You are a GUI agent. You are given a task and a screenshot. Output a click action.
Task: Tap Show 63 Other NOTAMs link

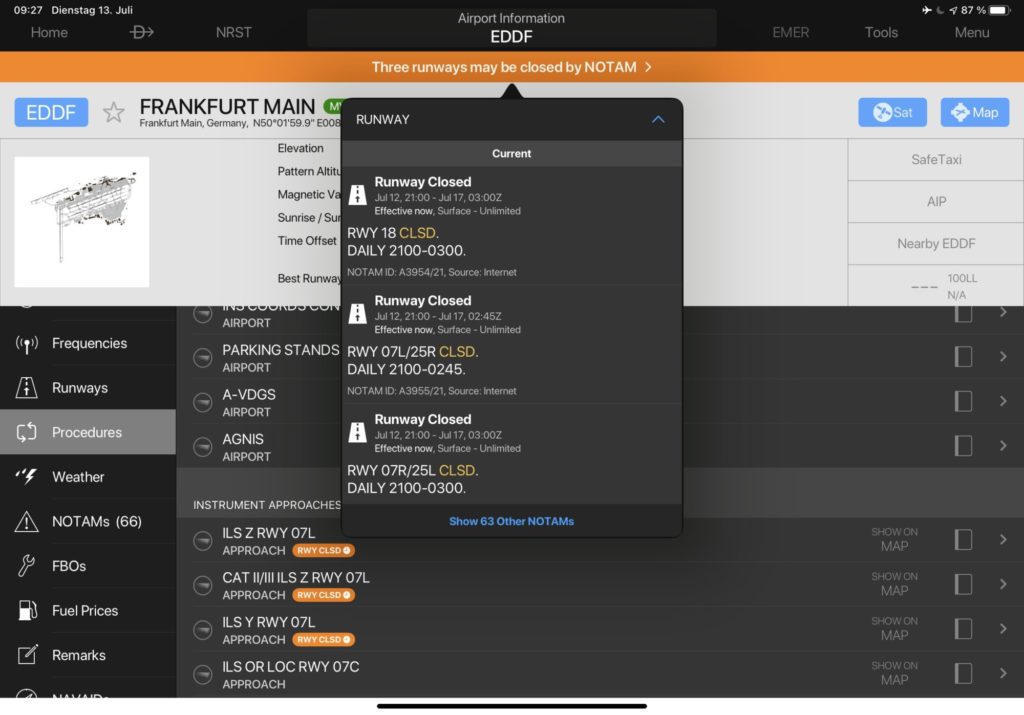[511, 521]
